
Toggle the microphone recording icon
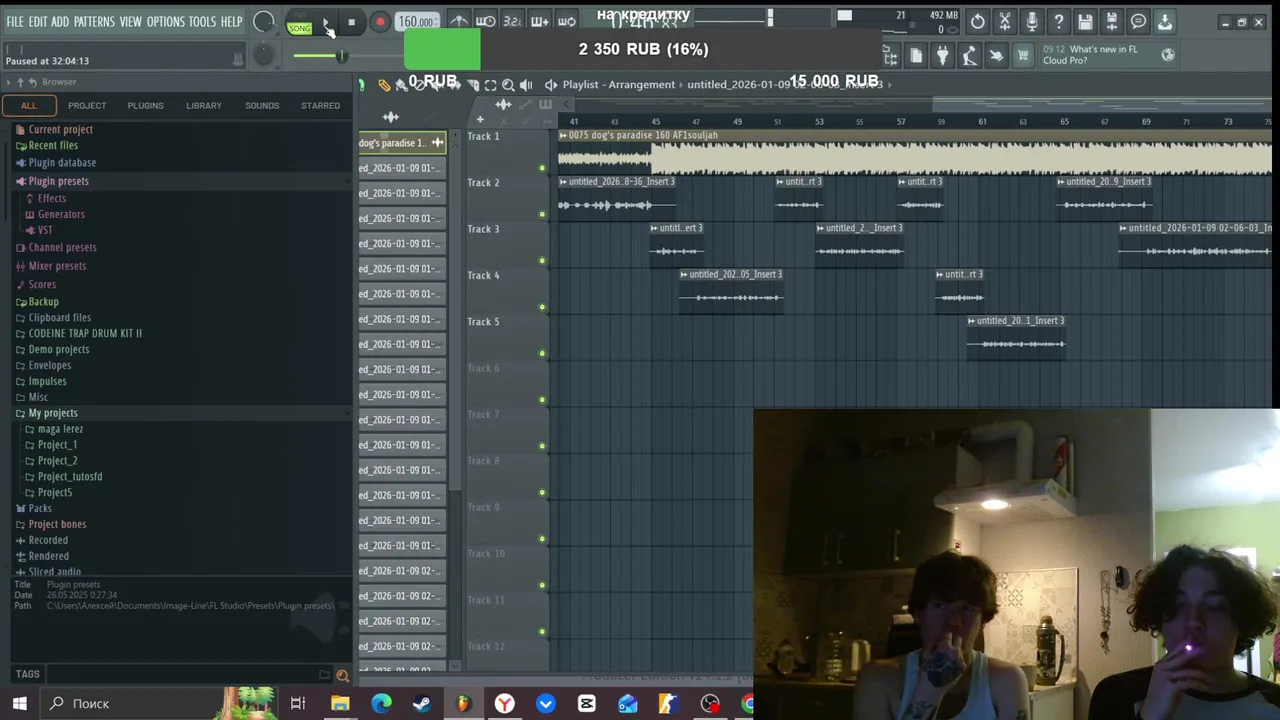tap(1032, 21)
